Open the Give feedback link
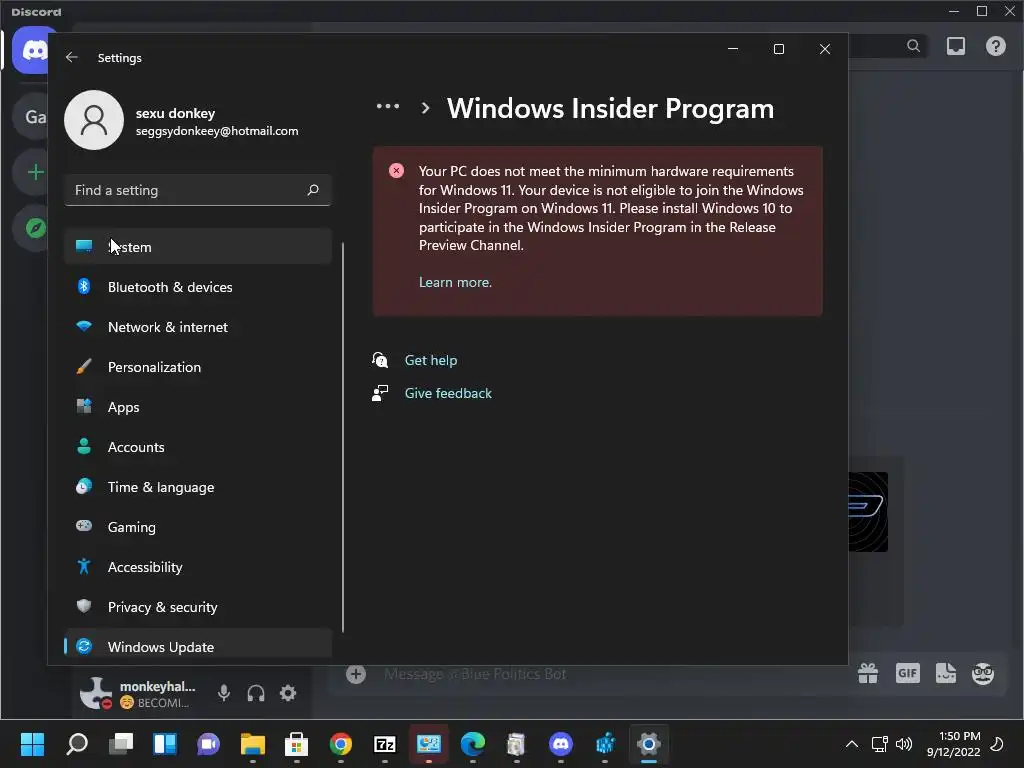The height and width of the screenshot is (768, 1024). tap(448, 393)
